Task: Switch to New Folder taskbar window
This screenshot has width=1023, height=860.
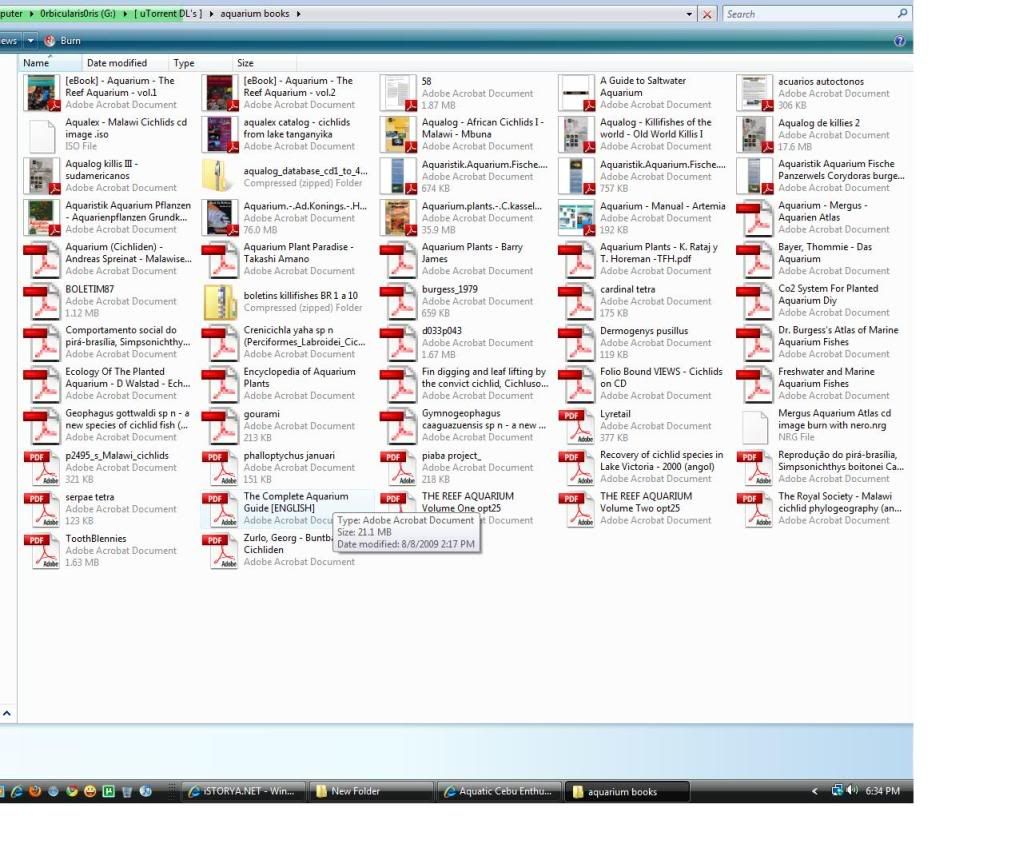Action: coord(369,791)
